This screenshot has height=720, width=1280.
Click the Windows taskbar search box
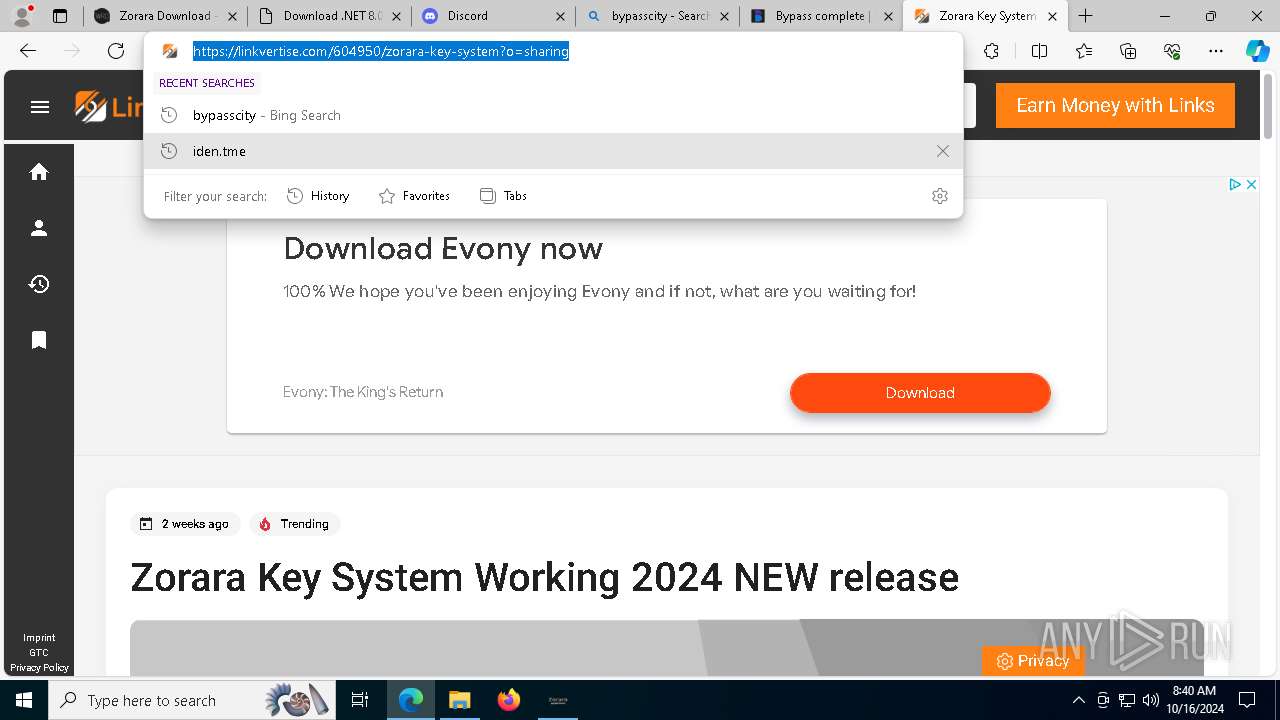(x=191, y=700)
